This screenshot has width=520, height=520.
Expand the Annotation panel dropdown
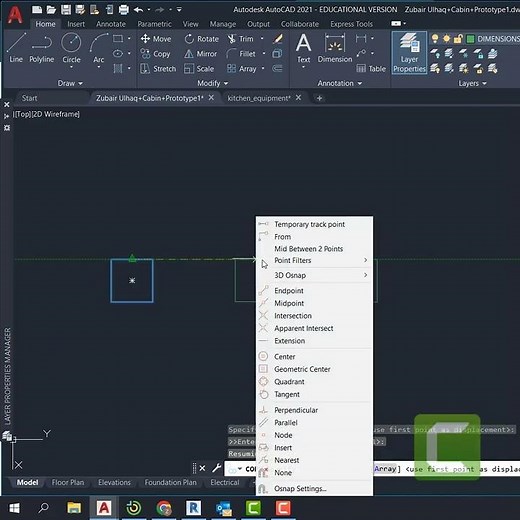[x=339, y=83]
